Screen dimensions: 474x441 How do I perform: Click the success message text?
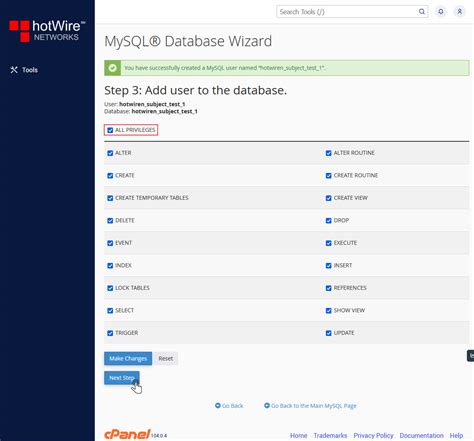pos(225,68)
